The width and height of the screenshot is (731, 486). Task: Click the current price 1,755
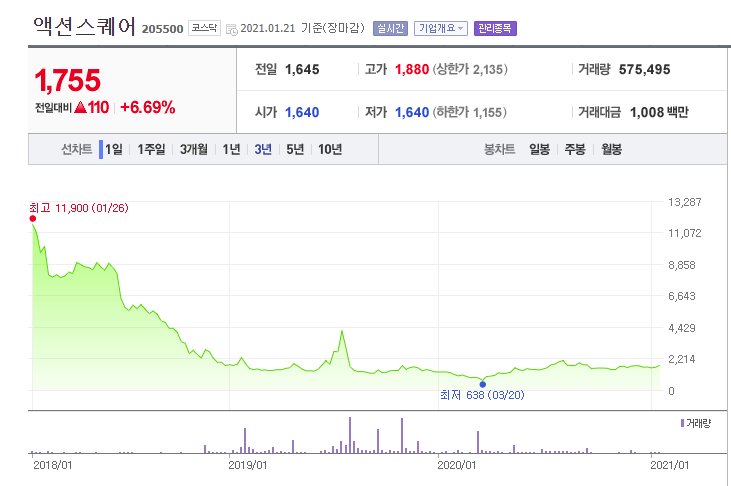(x=68, y=80)
